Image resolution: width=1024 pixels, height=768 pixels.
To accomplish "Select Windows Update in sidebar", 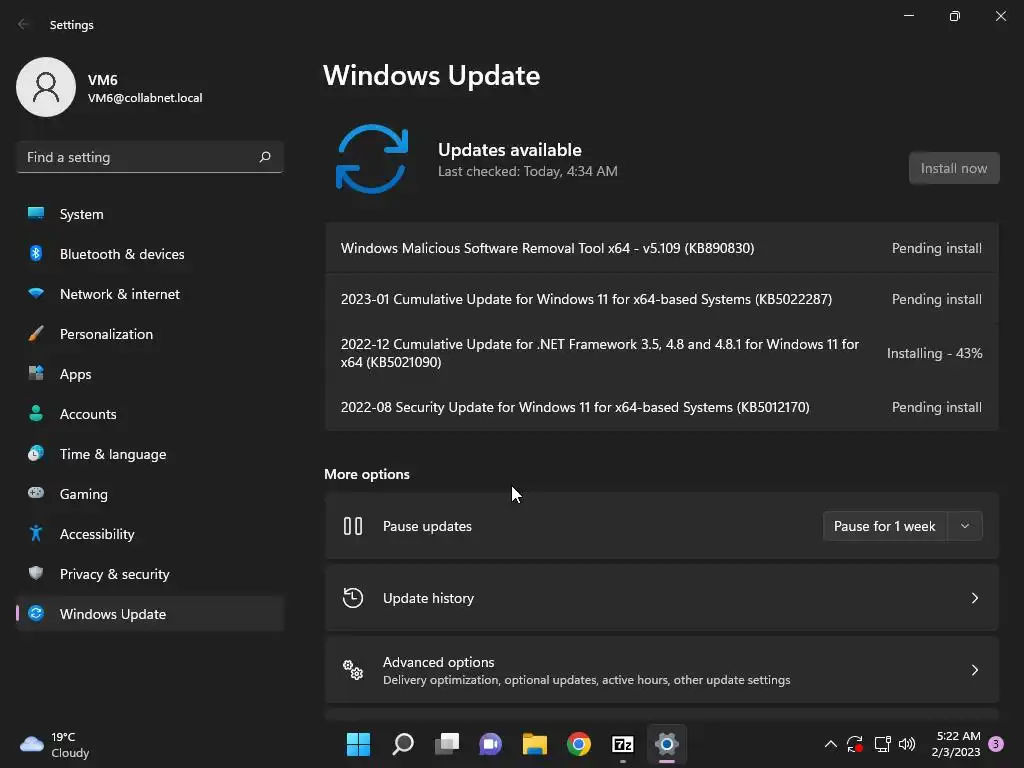I will tap(150, 613).
